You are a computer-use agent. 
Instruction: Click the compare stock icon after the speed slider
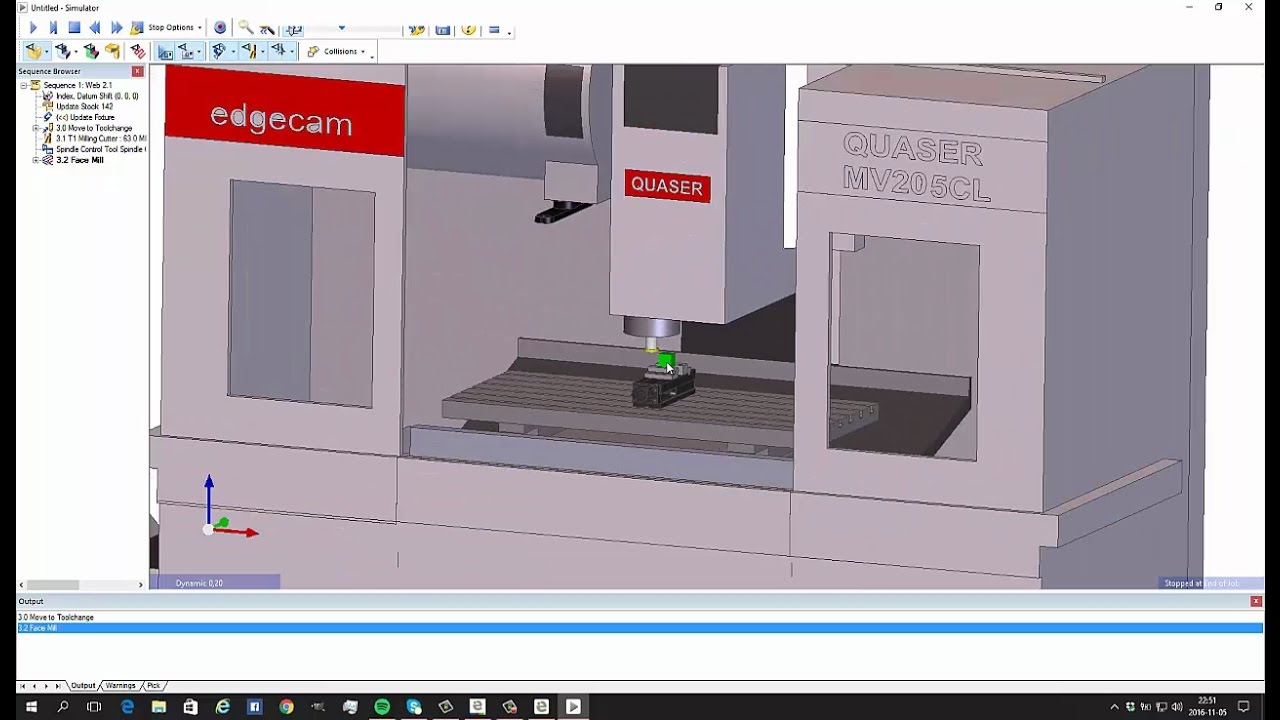coord(417,30)
